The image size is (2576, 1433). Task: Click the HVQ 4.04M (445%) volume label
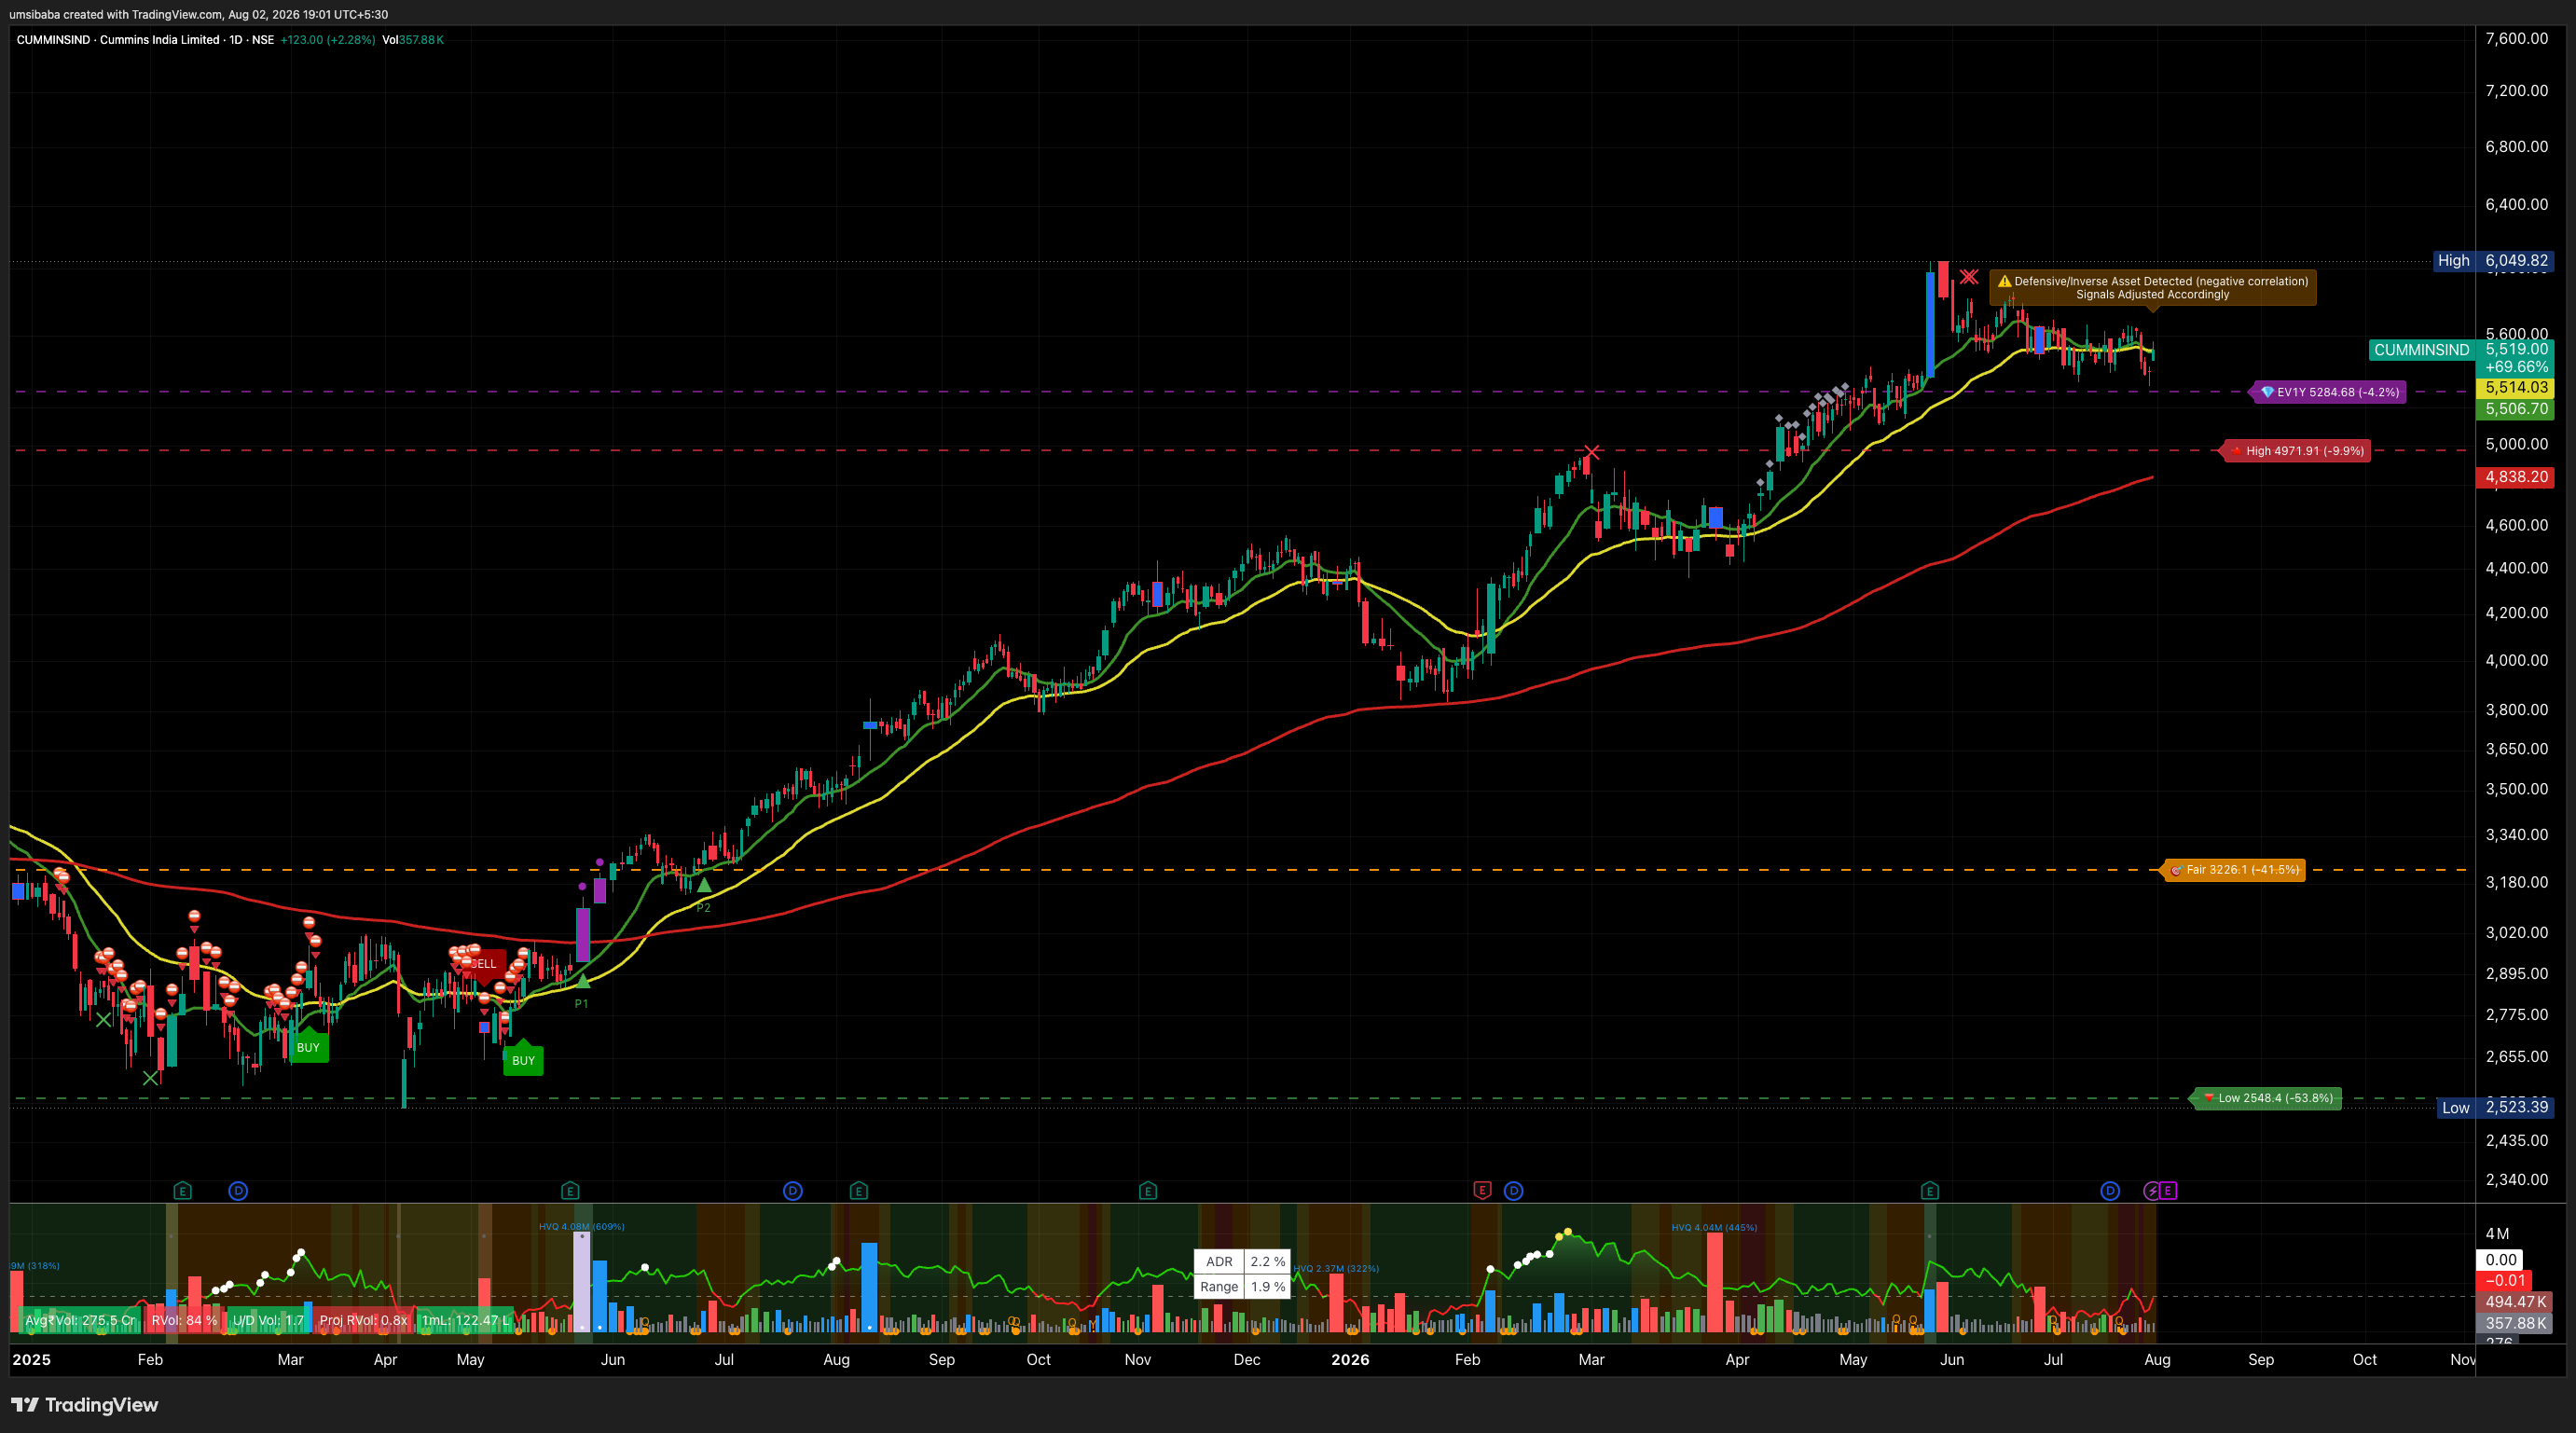[x=1714, y=1228]
